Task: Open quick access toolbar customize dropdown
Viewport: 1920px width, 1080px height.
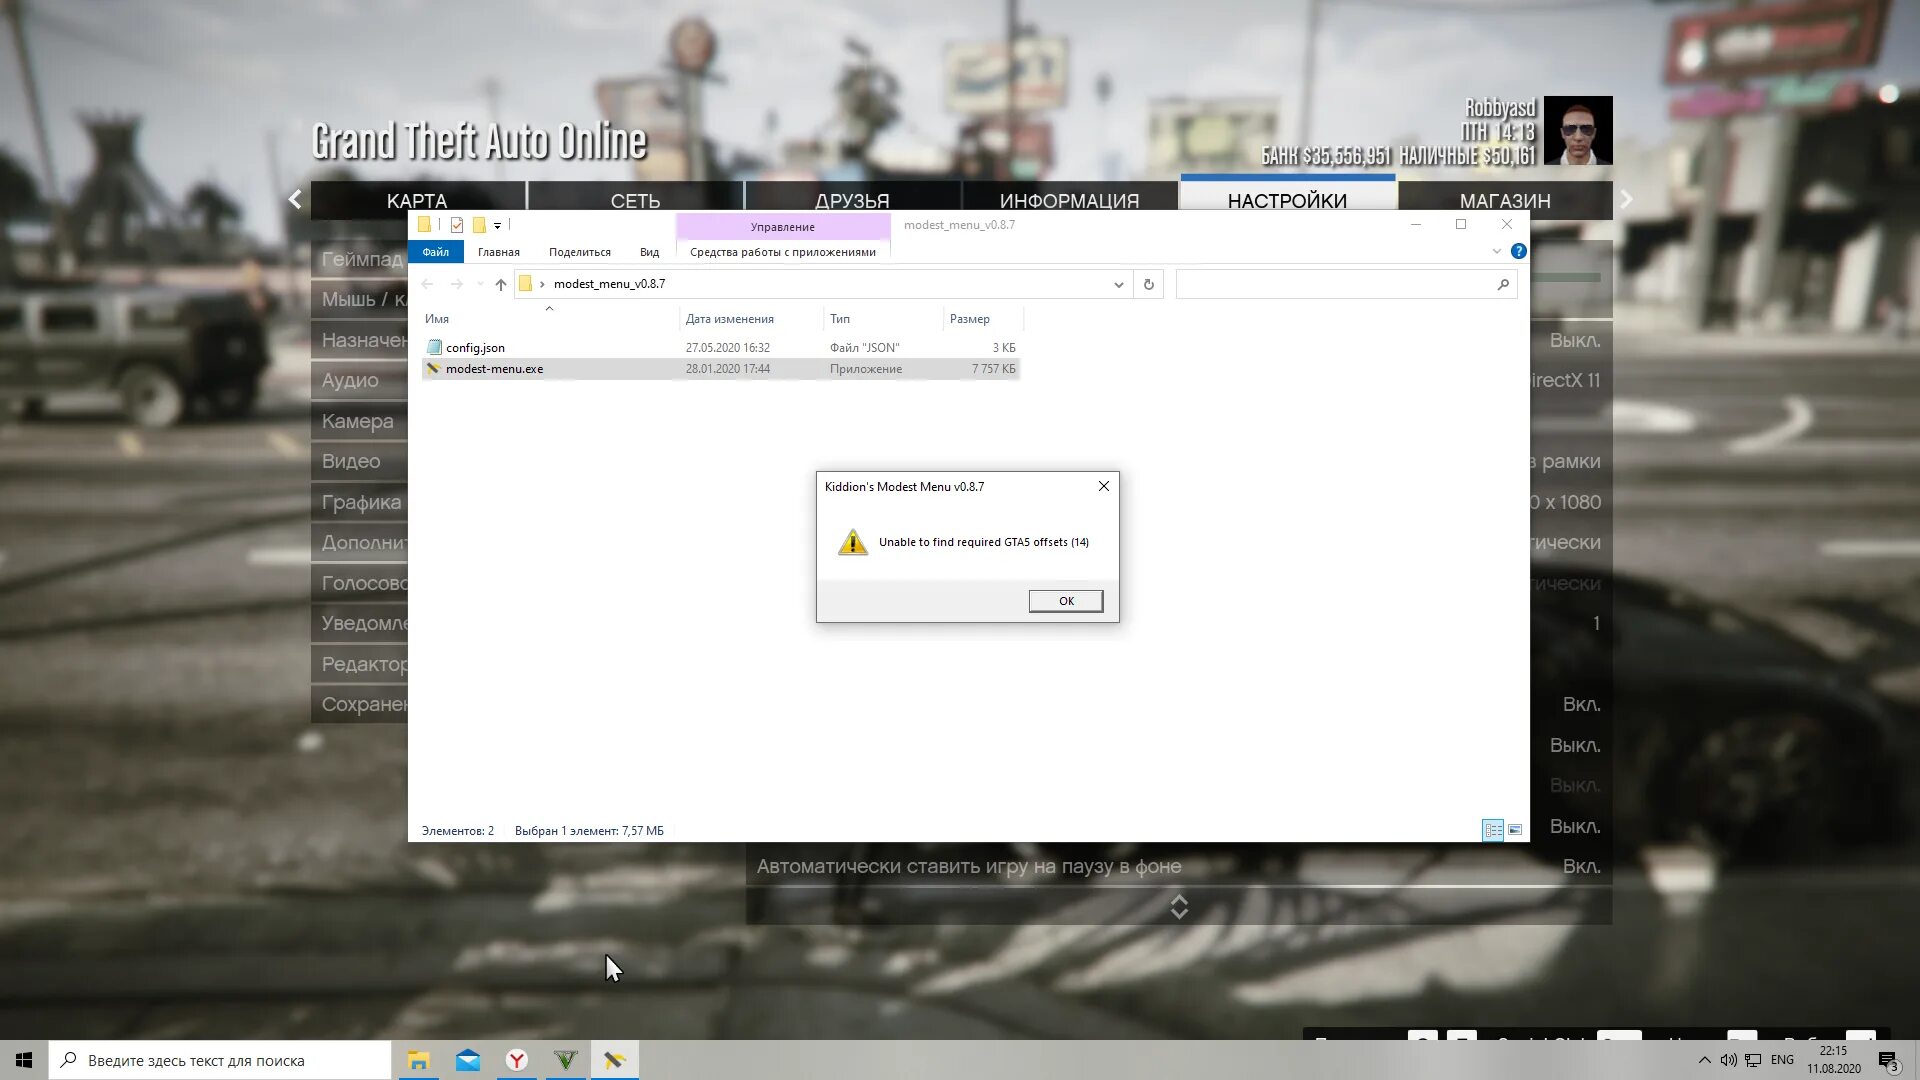Action: pyautogui.click(x=497, y=226)
